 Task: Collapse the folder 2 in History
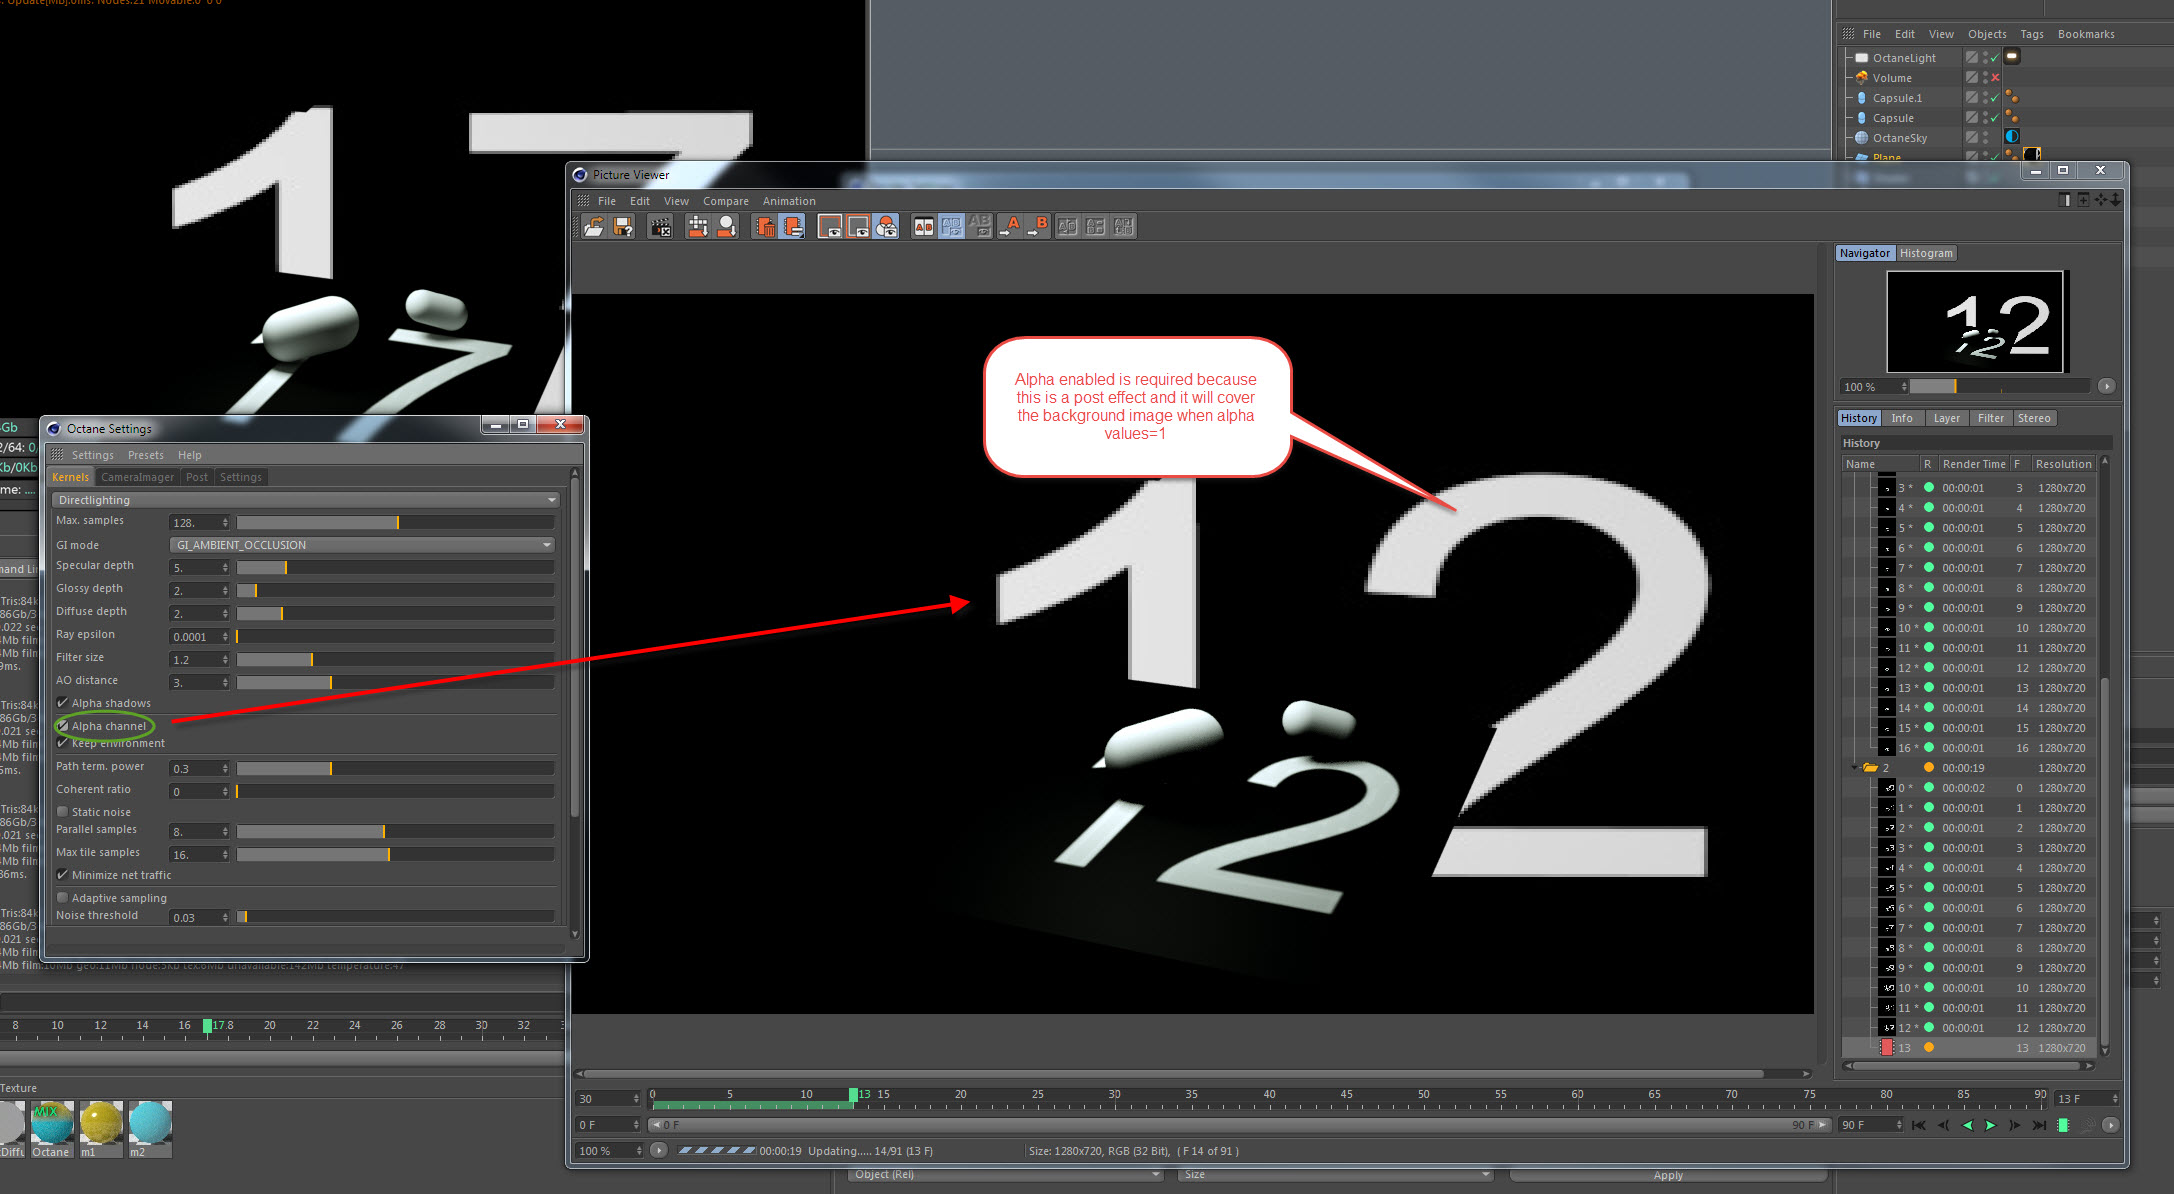(1855, 768)
